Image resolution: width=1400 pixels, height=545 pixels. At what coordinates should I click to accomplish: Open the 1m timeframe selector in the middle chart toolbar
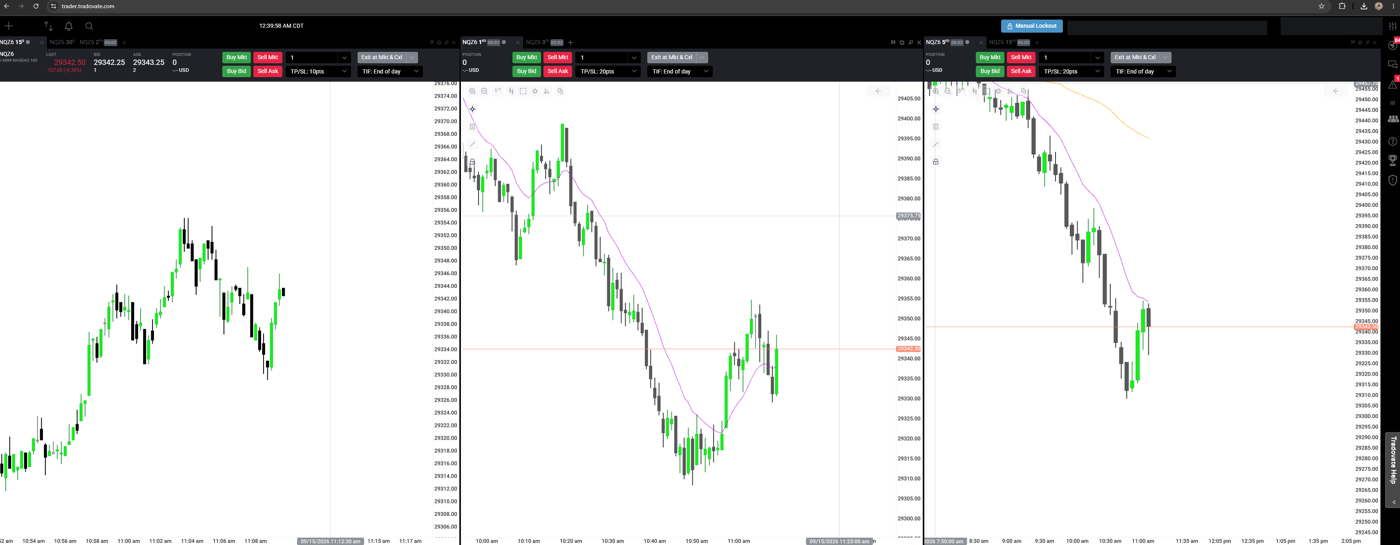pyautogui.click(x=498, y=91)
